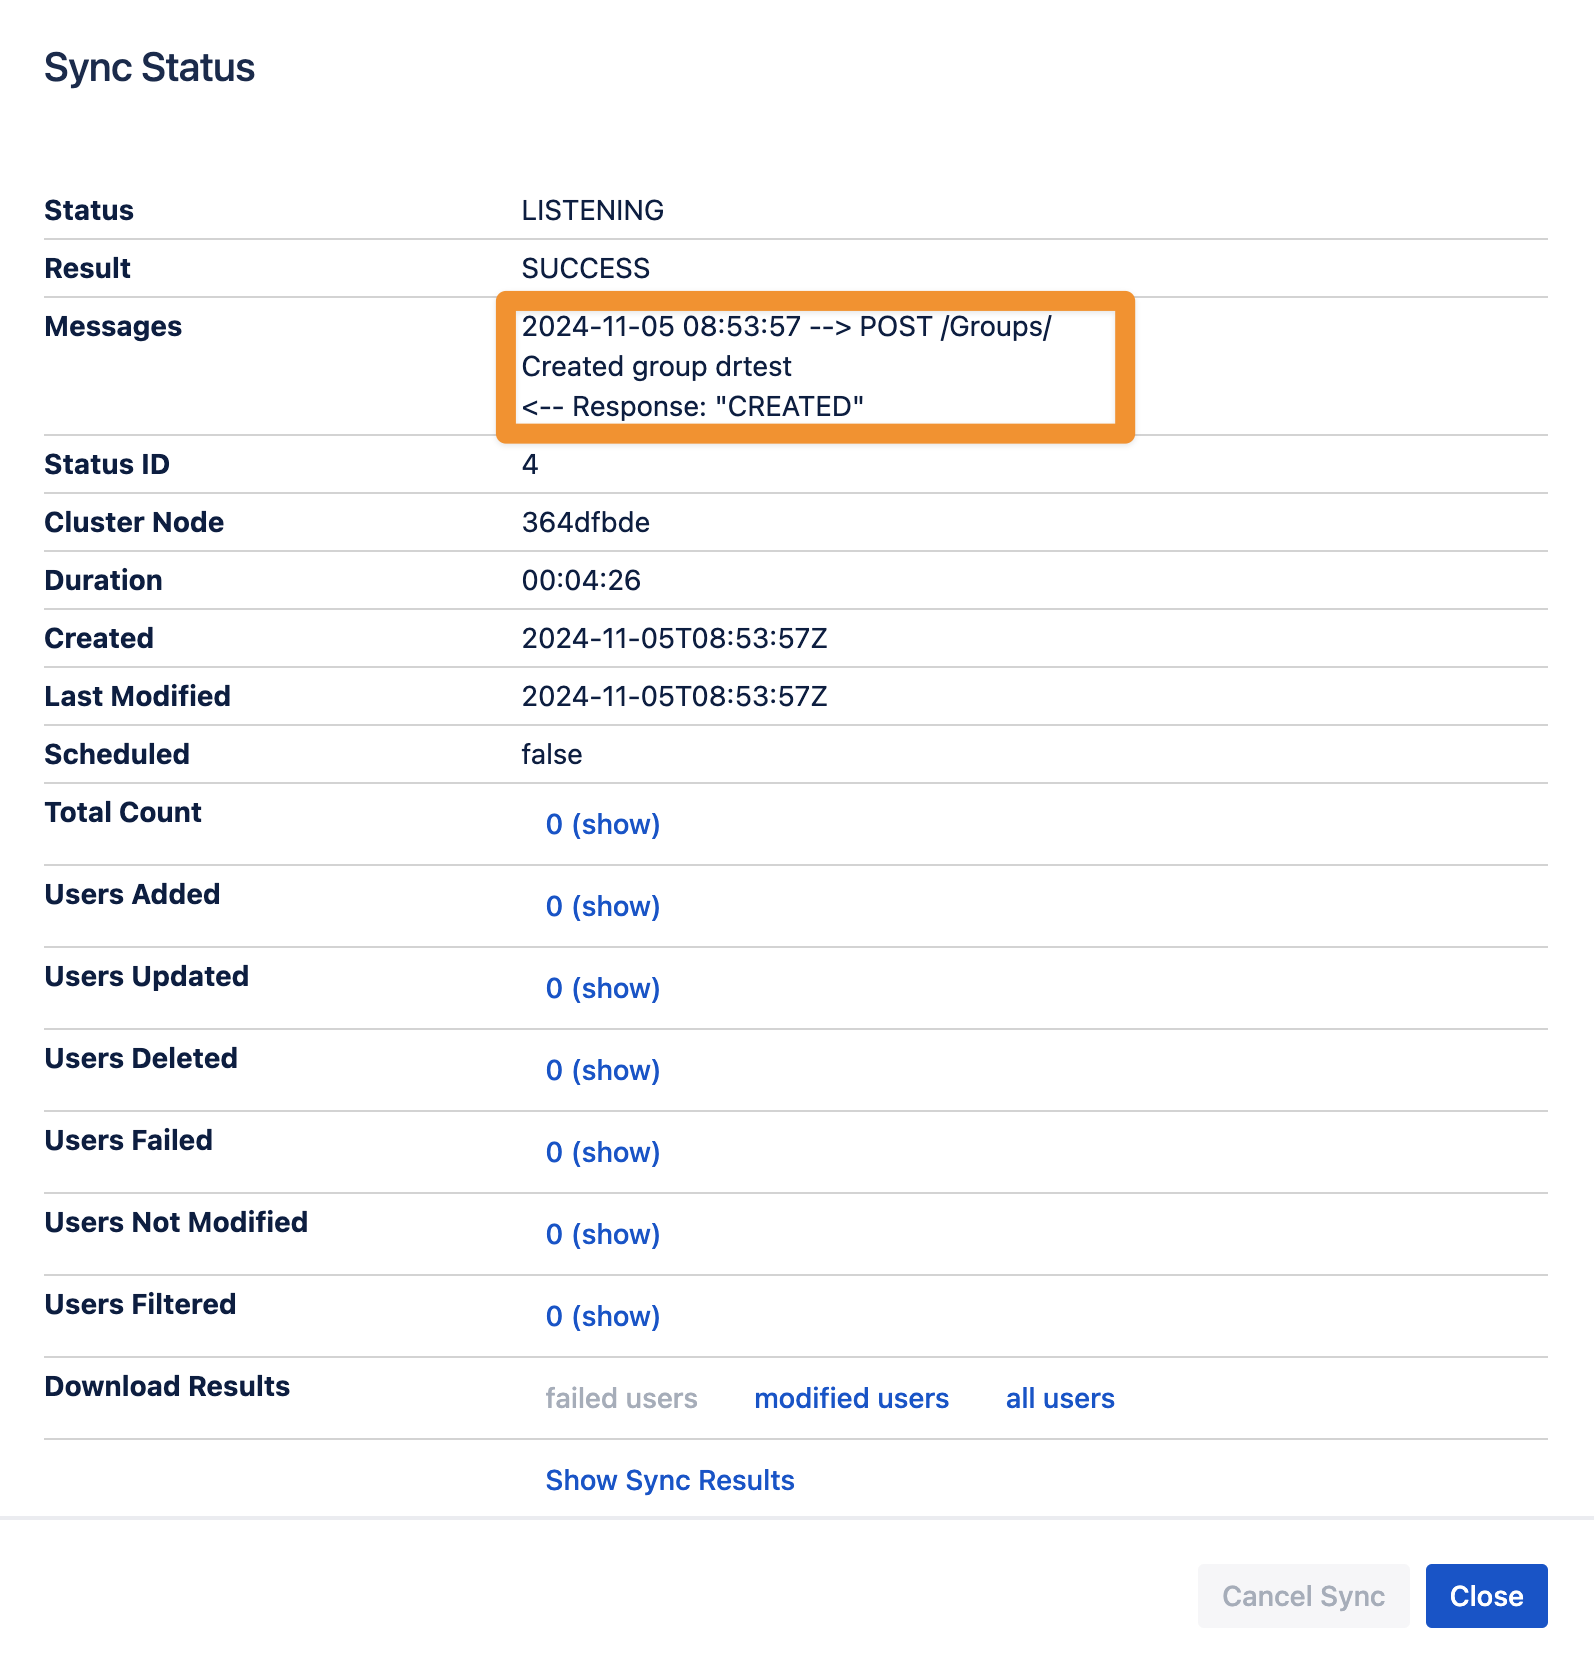Show the Users Updated list
This screenshot has height=1672, width=1594.
click(x=603, y=988)
